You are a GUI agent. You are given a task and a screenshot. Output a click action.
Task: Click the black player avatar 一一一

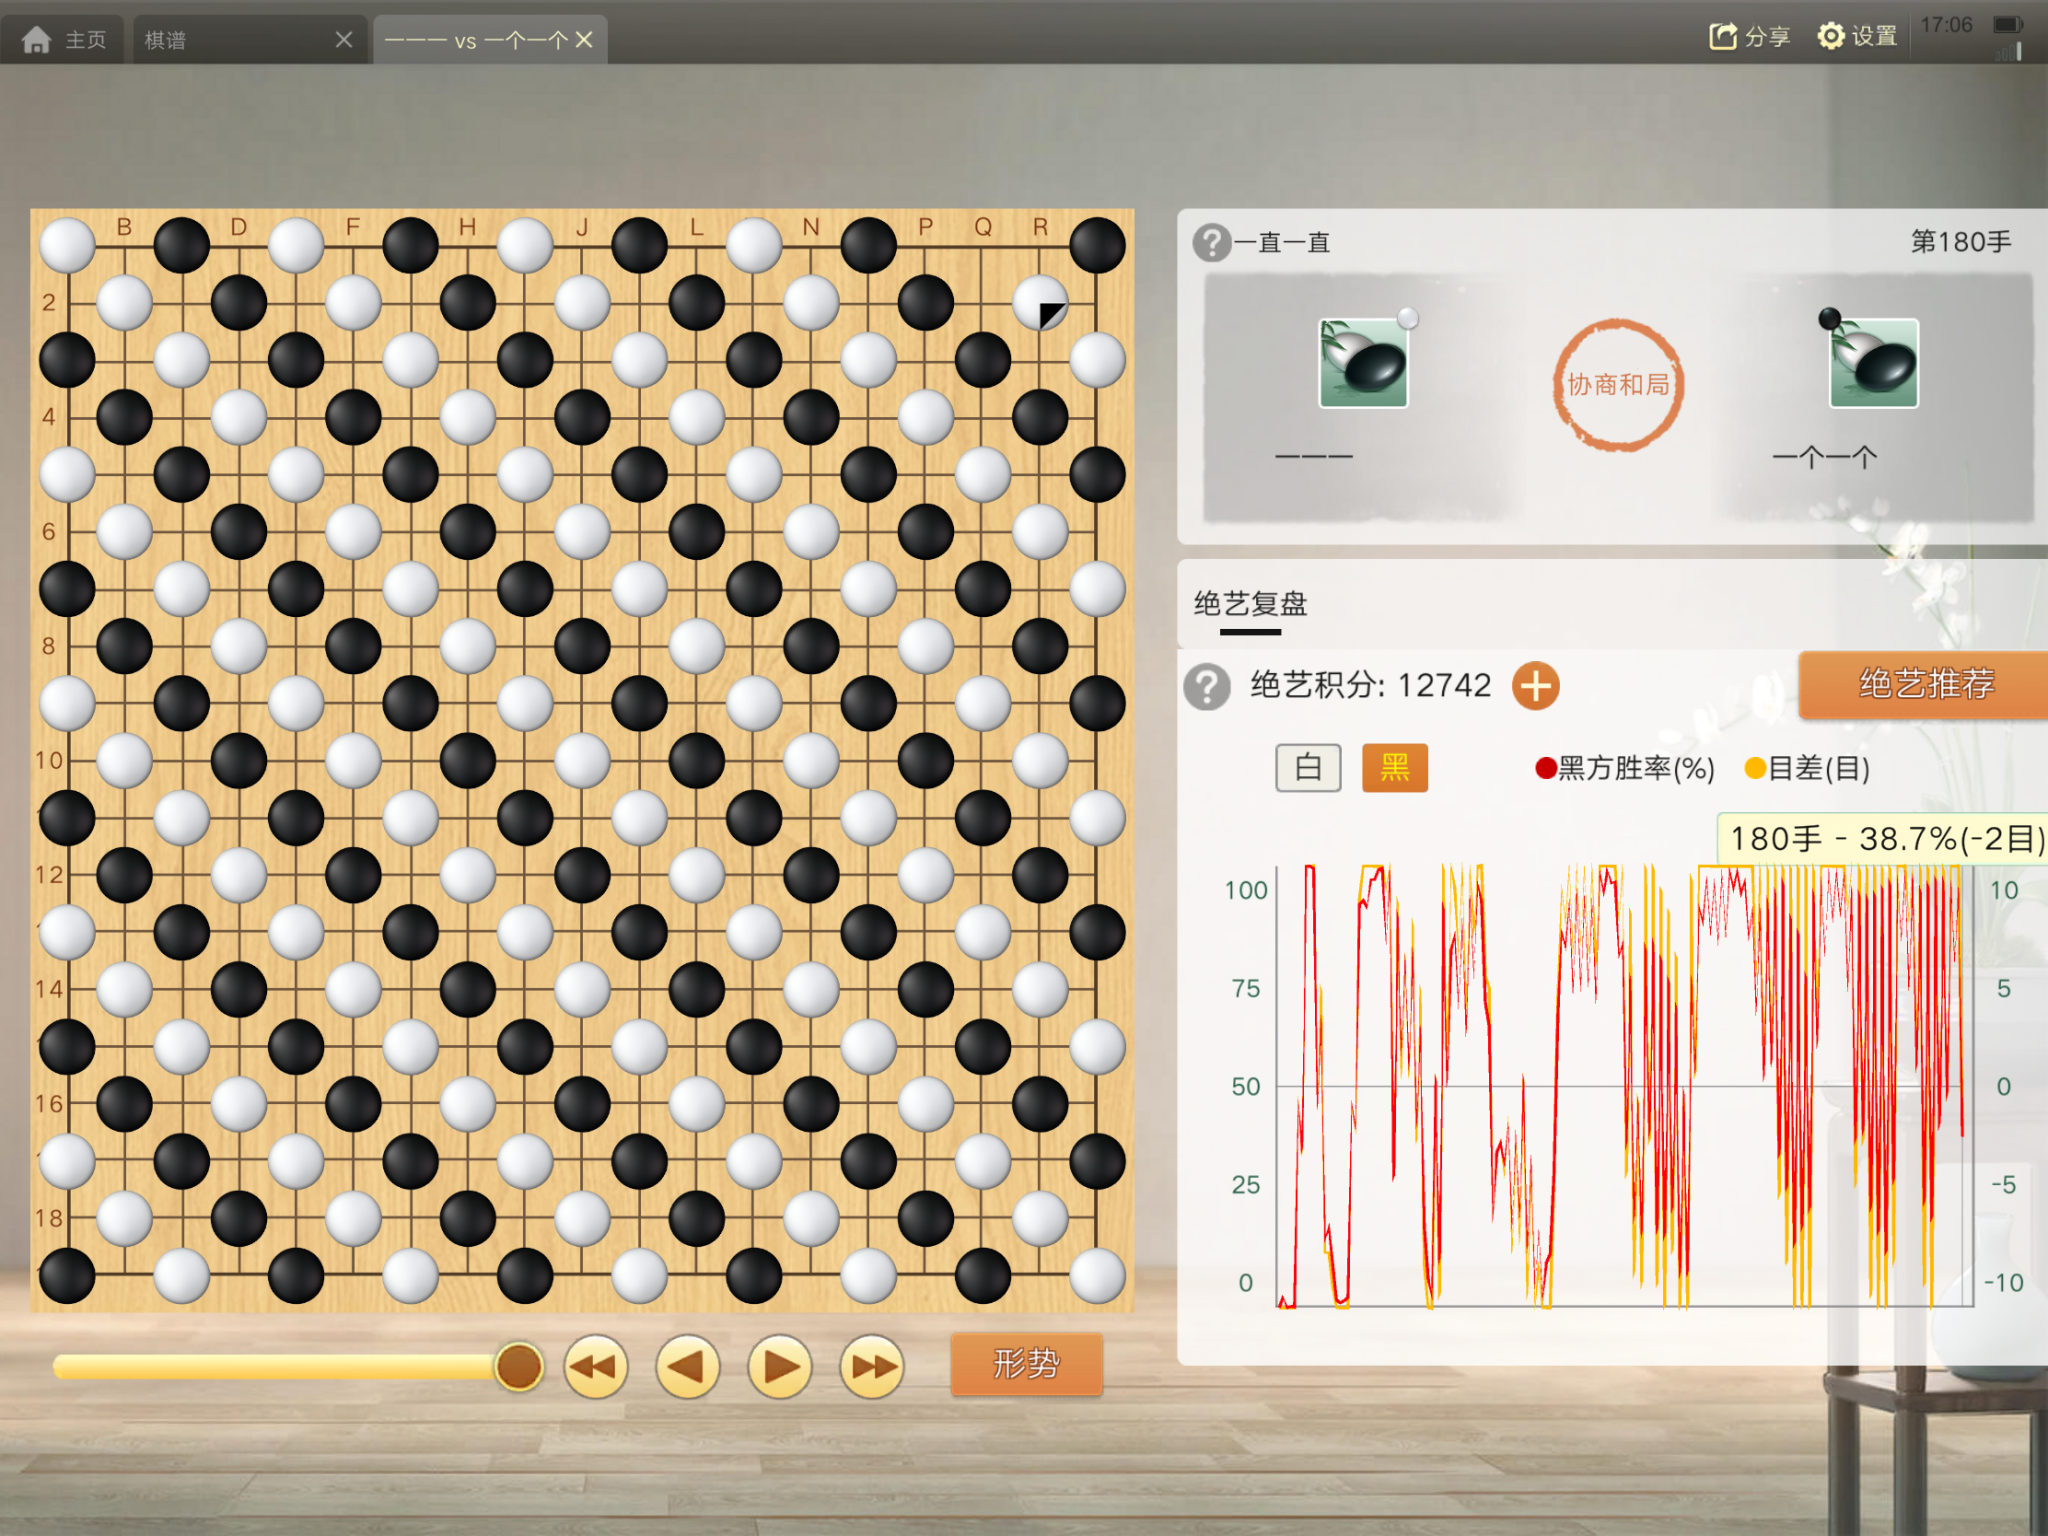tap(1364, 363)
